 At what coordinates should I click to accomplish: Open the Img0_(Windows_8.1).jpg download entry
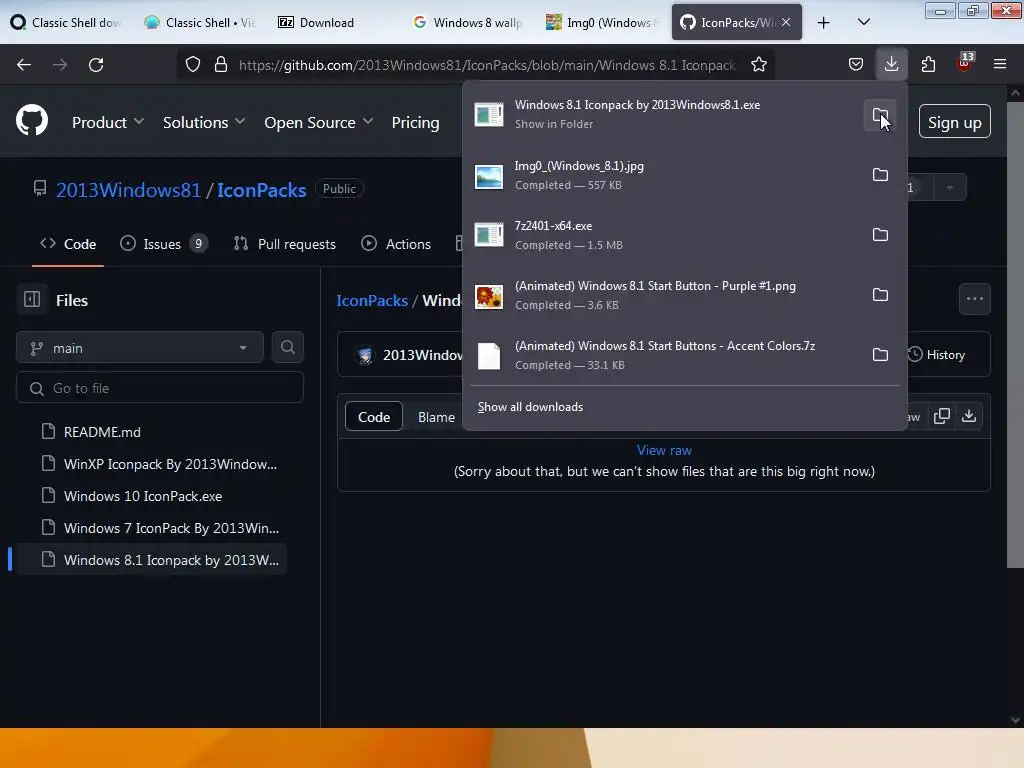click(x=665, y=175)
